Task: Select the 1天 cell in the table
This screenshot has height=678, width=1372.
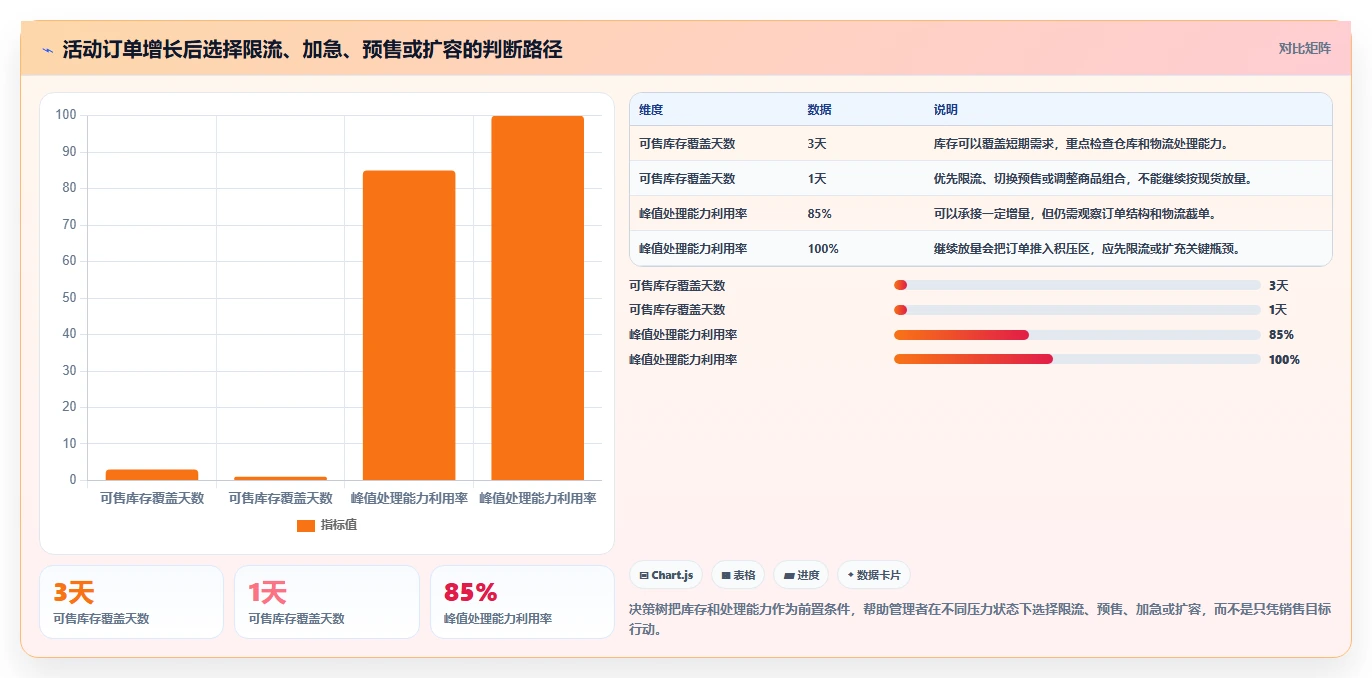Action: [x=817, y=178]
